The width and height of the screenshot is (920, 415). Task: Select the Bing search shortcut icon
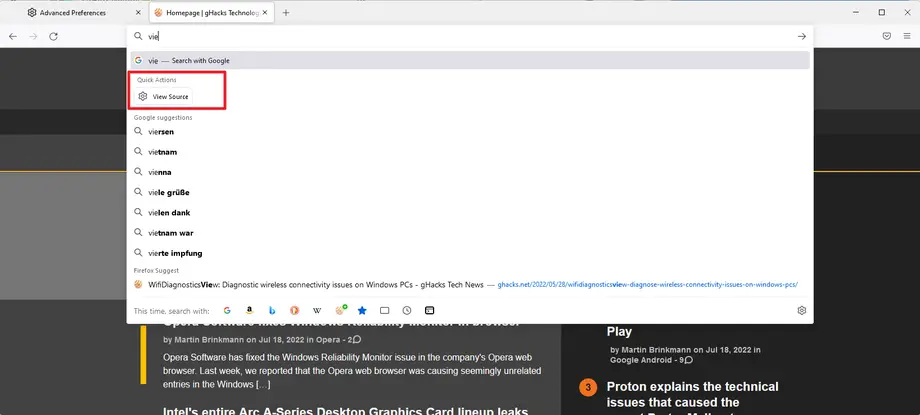[x=272, y=311]
